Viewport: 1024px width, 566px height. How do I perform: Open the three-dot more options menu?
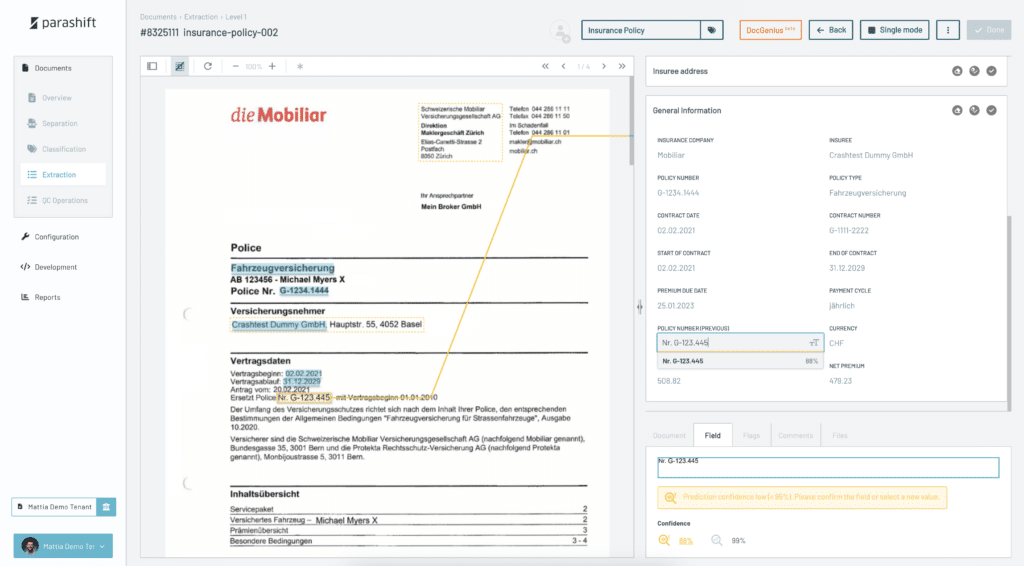click(x=947, y=30)
